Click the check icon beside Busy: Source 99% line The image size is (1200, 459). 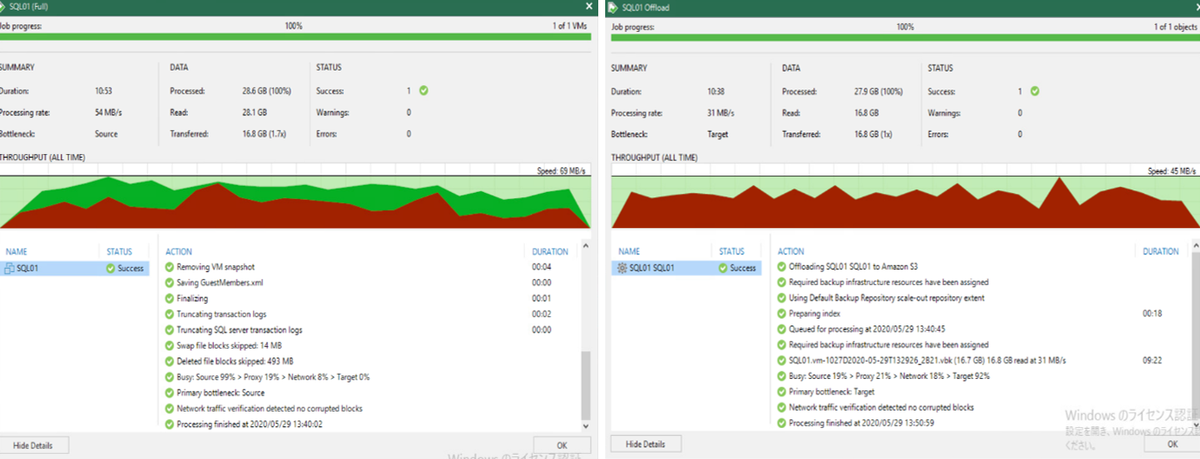168,377
